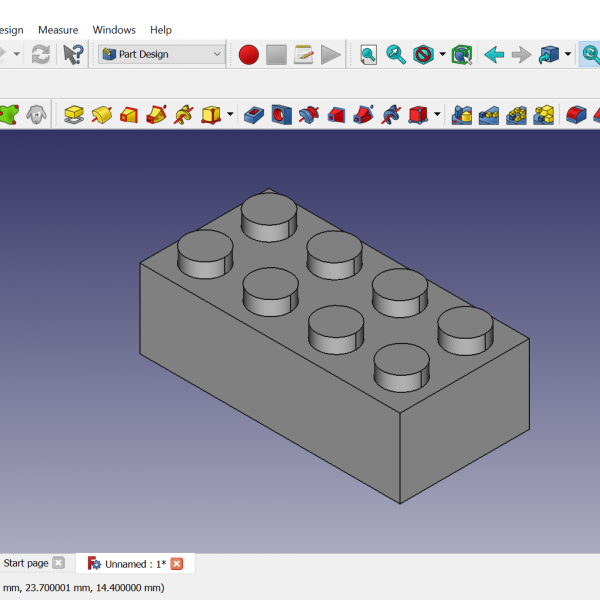Select the Pocket cut tool

[x=254, y=115]
